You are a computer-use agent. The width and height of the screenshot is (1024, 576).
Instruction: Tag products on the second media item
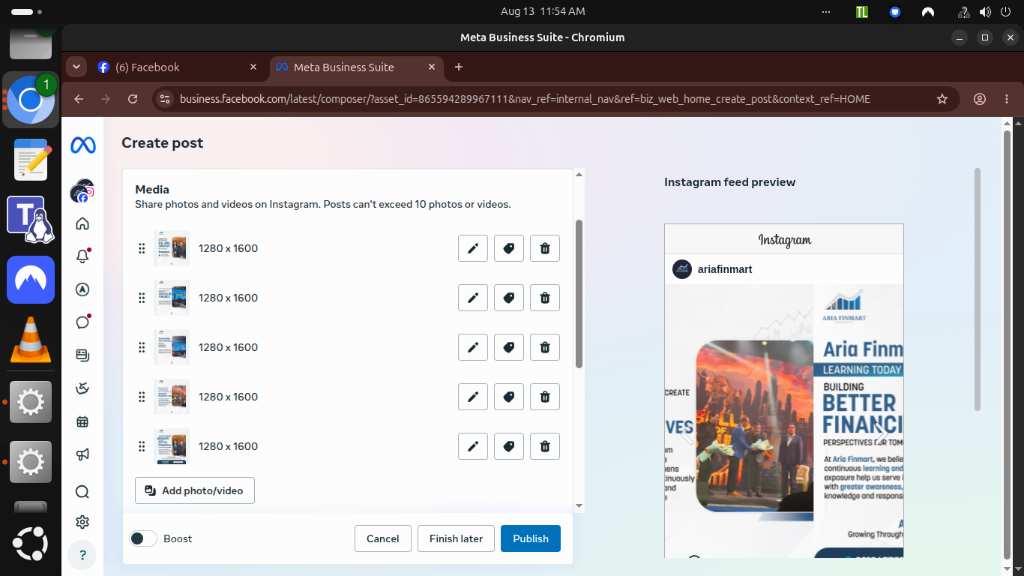508,298
